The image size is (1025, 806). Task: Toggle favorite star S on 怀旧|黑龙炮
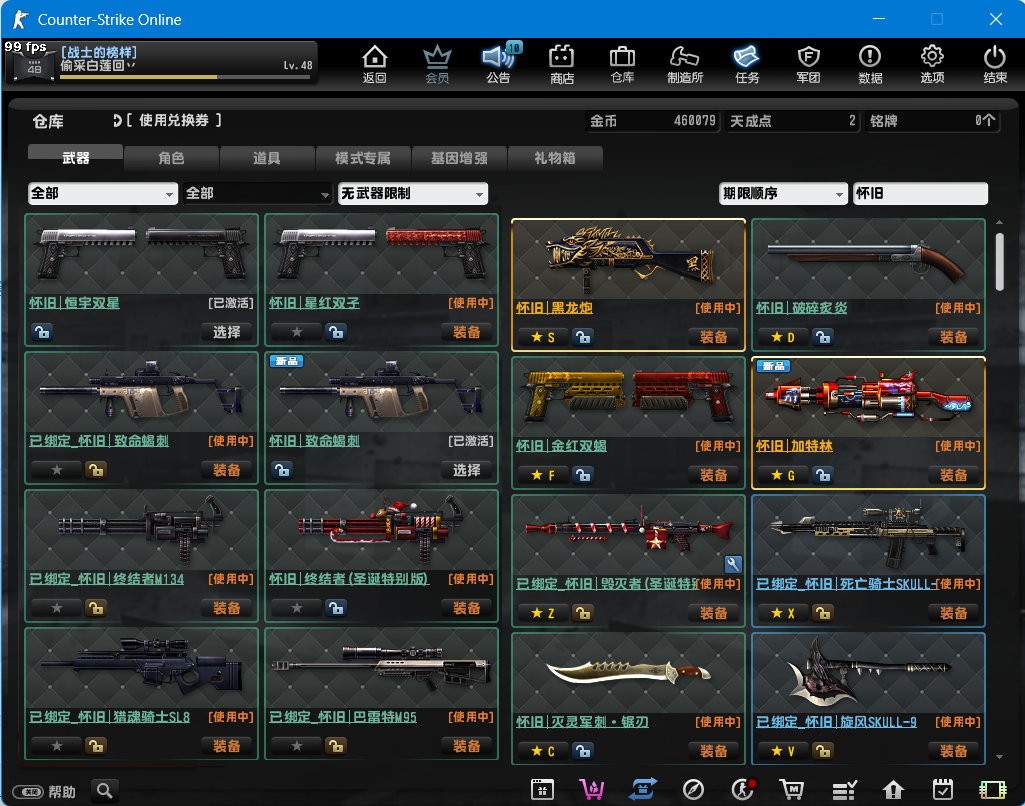click(543, 337)
